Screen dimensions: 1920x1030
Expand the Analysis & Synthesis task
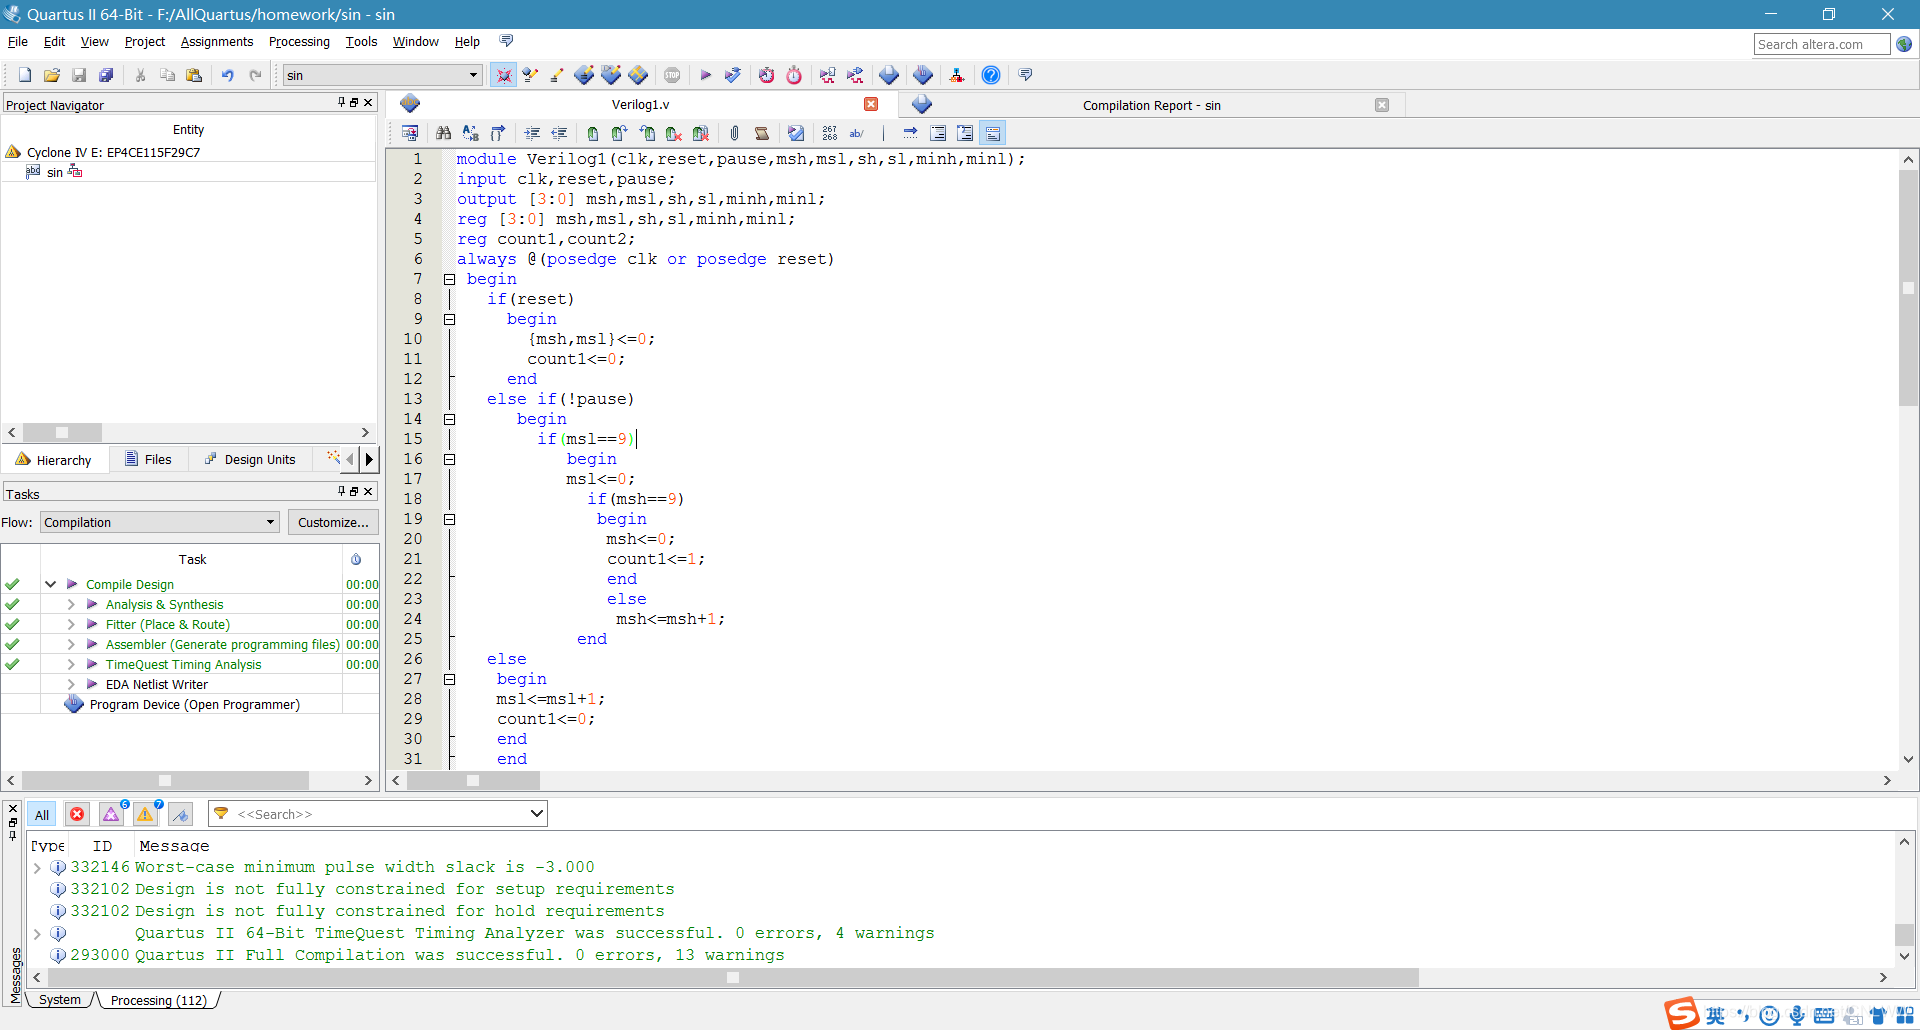71,604
